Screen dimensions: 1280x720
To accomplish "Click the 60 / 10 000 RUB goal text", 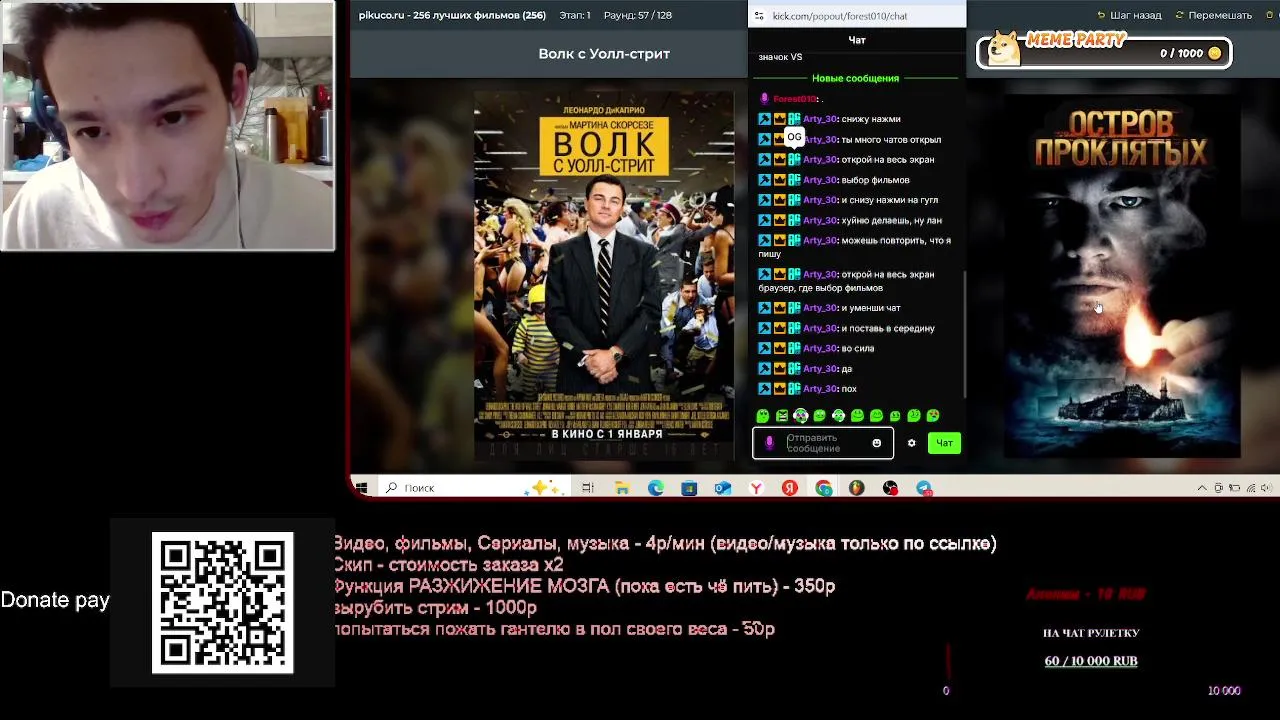I will tap(1091, 661).
